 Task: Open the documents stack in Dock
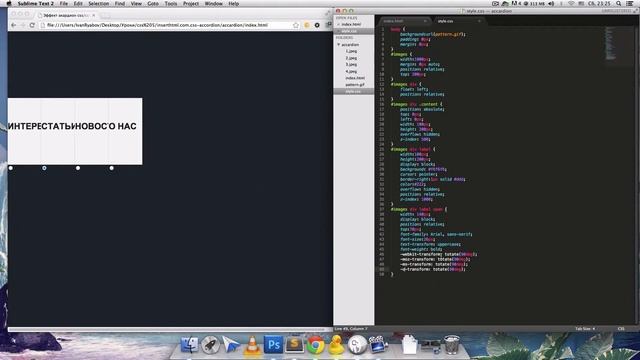pos(409,345)
